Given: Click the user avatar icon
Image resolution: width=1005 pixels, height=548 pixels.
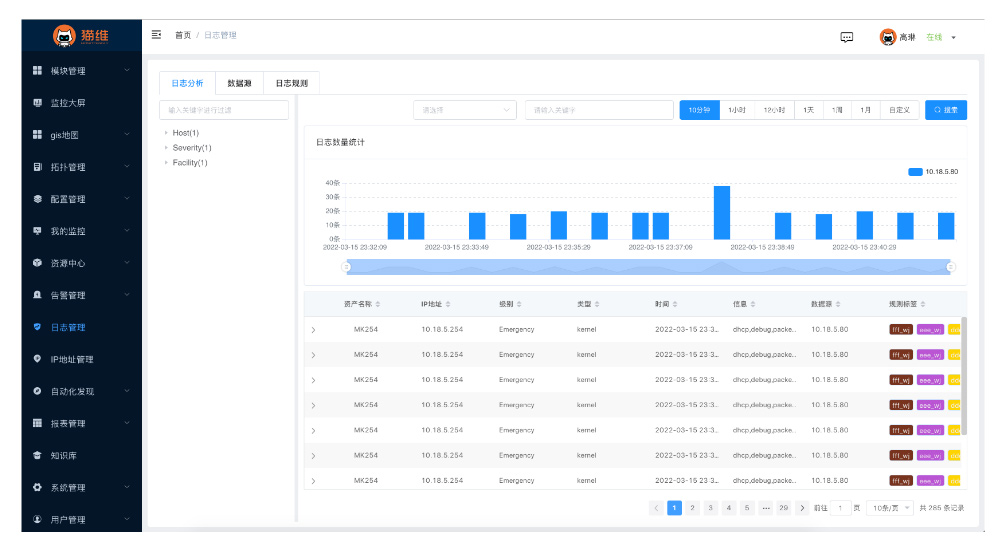Looking at the screenshot, I should point(887,37).
